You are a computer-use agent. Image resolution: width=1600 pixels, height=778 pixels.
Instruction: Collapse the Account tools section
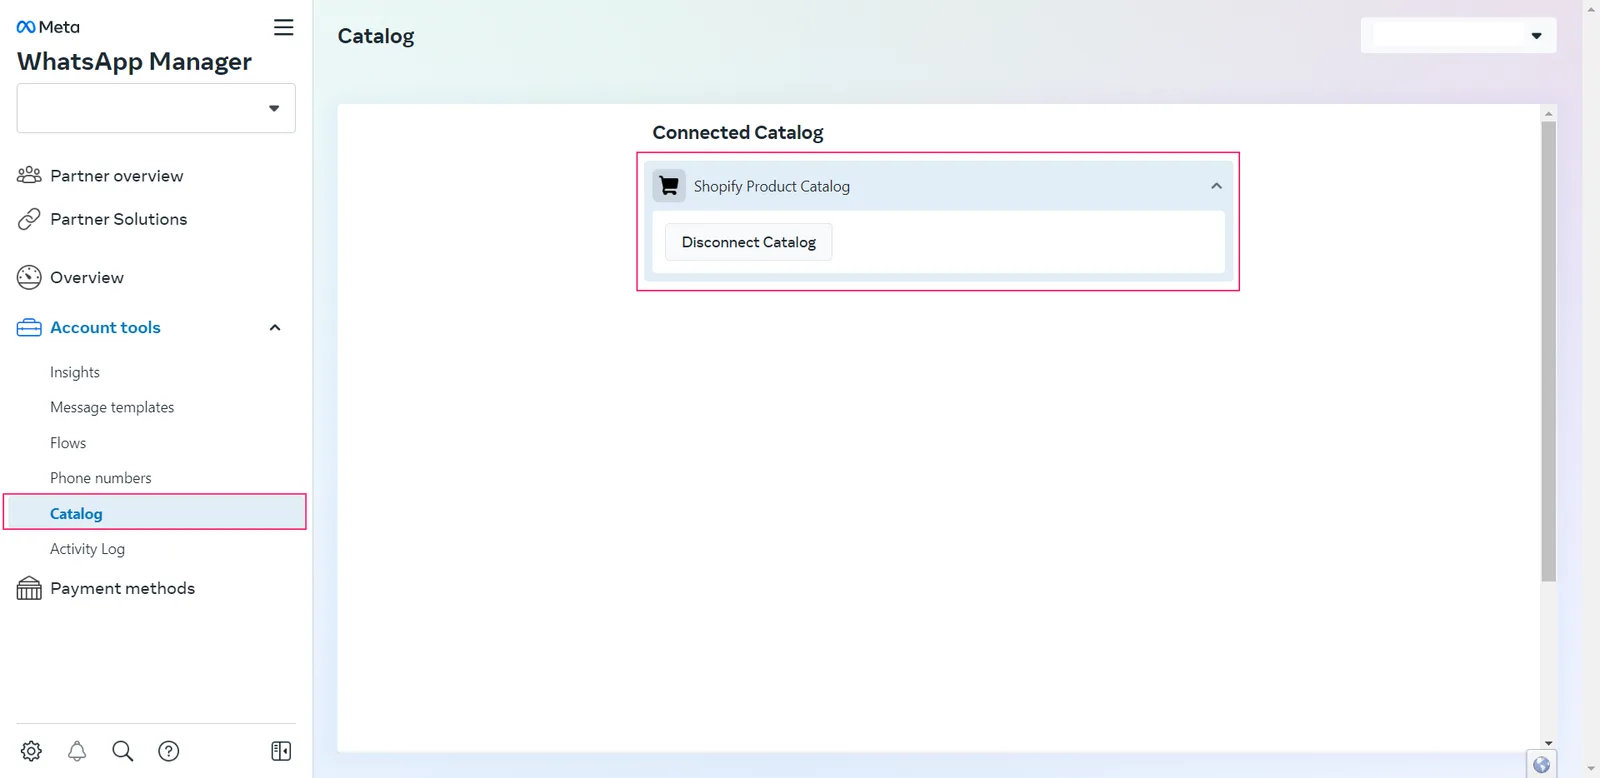point(275,328)
